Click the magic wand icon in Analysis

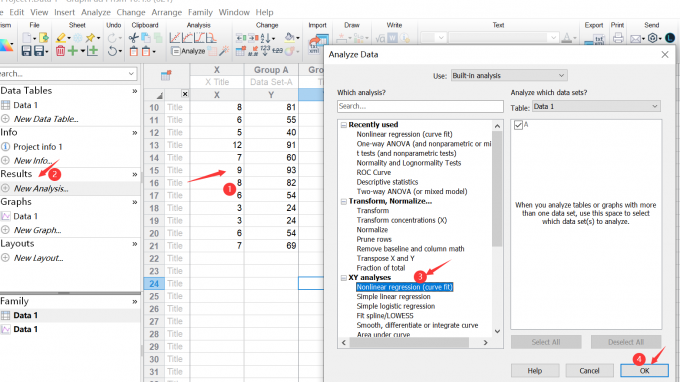click(224, 51)
